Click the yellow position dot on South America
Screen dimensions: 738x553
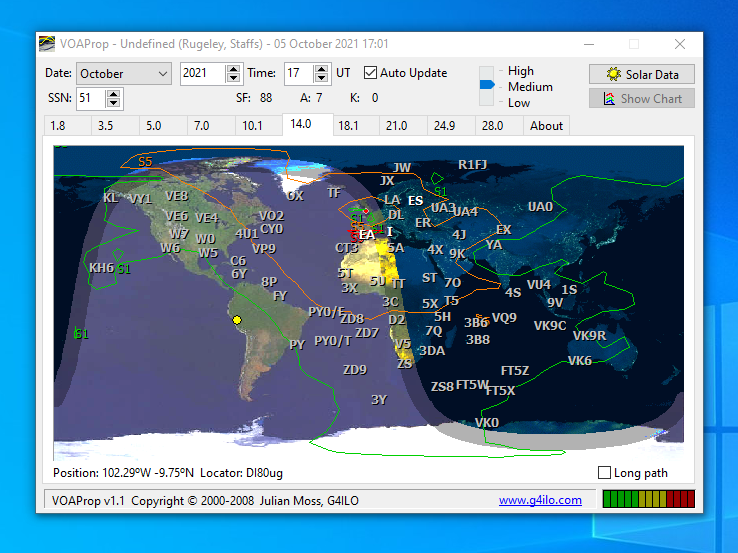pos(237,320)
